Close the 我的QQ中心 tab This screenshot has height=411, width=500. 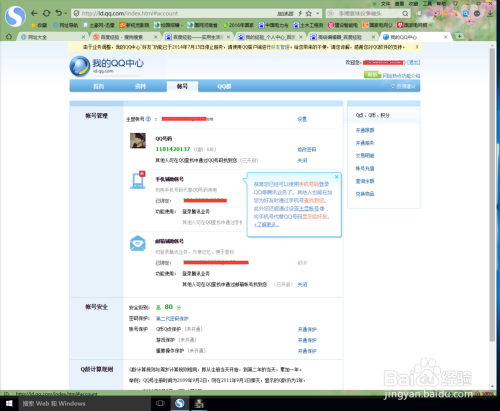pyautogui.click(x=446, y=37)
